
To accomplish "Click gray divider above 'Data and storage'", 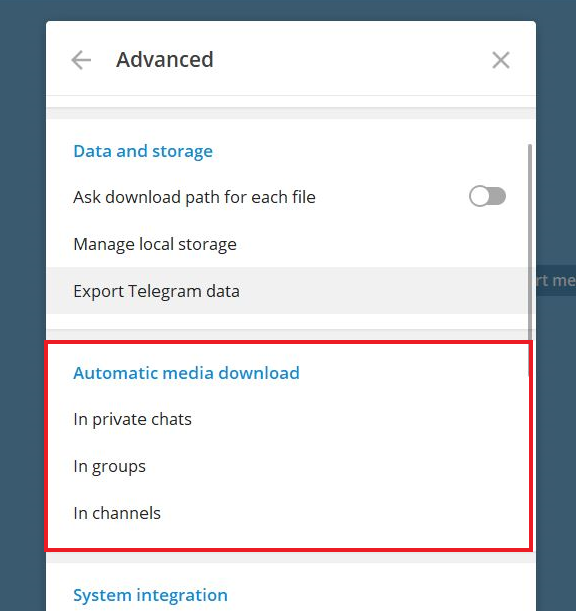I will point(291,113).
